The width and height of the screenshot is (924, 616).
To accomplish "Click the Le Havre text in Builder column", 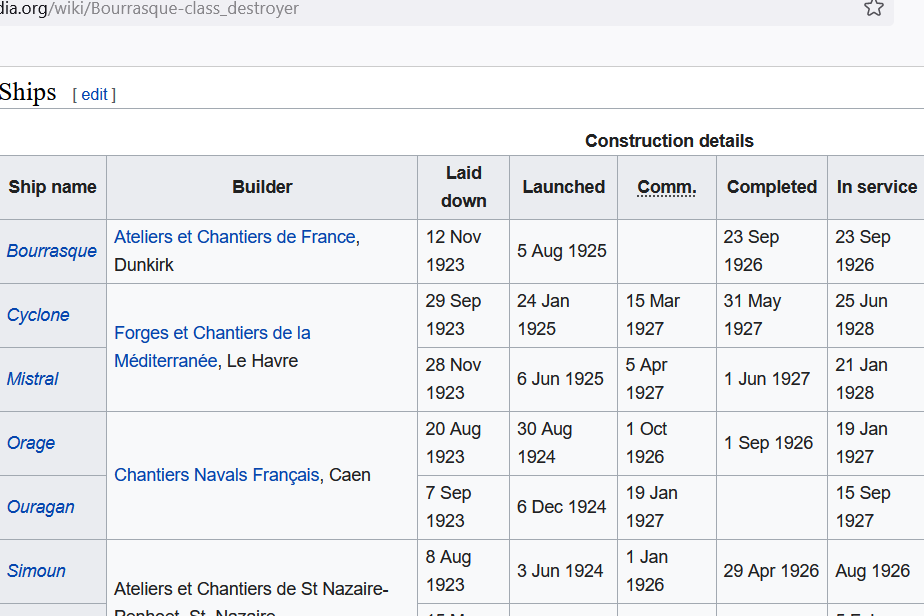I will [262, 361].
